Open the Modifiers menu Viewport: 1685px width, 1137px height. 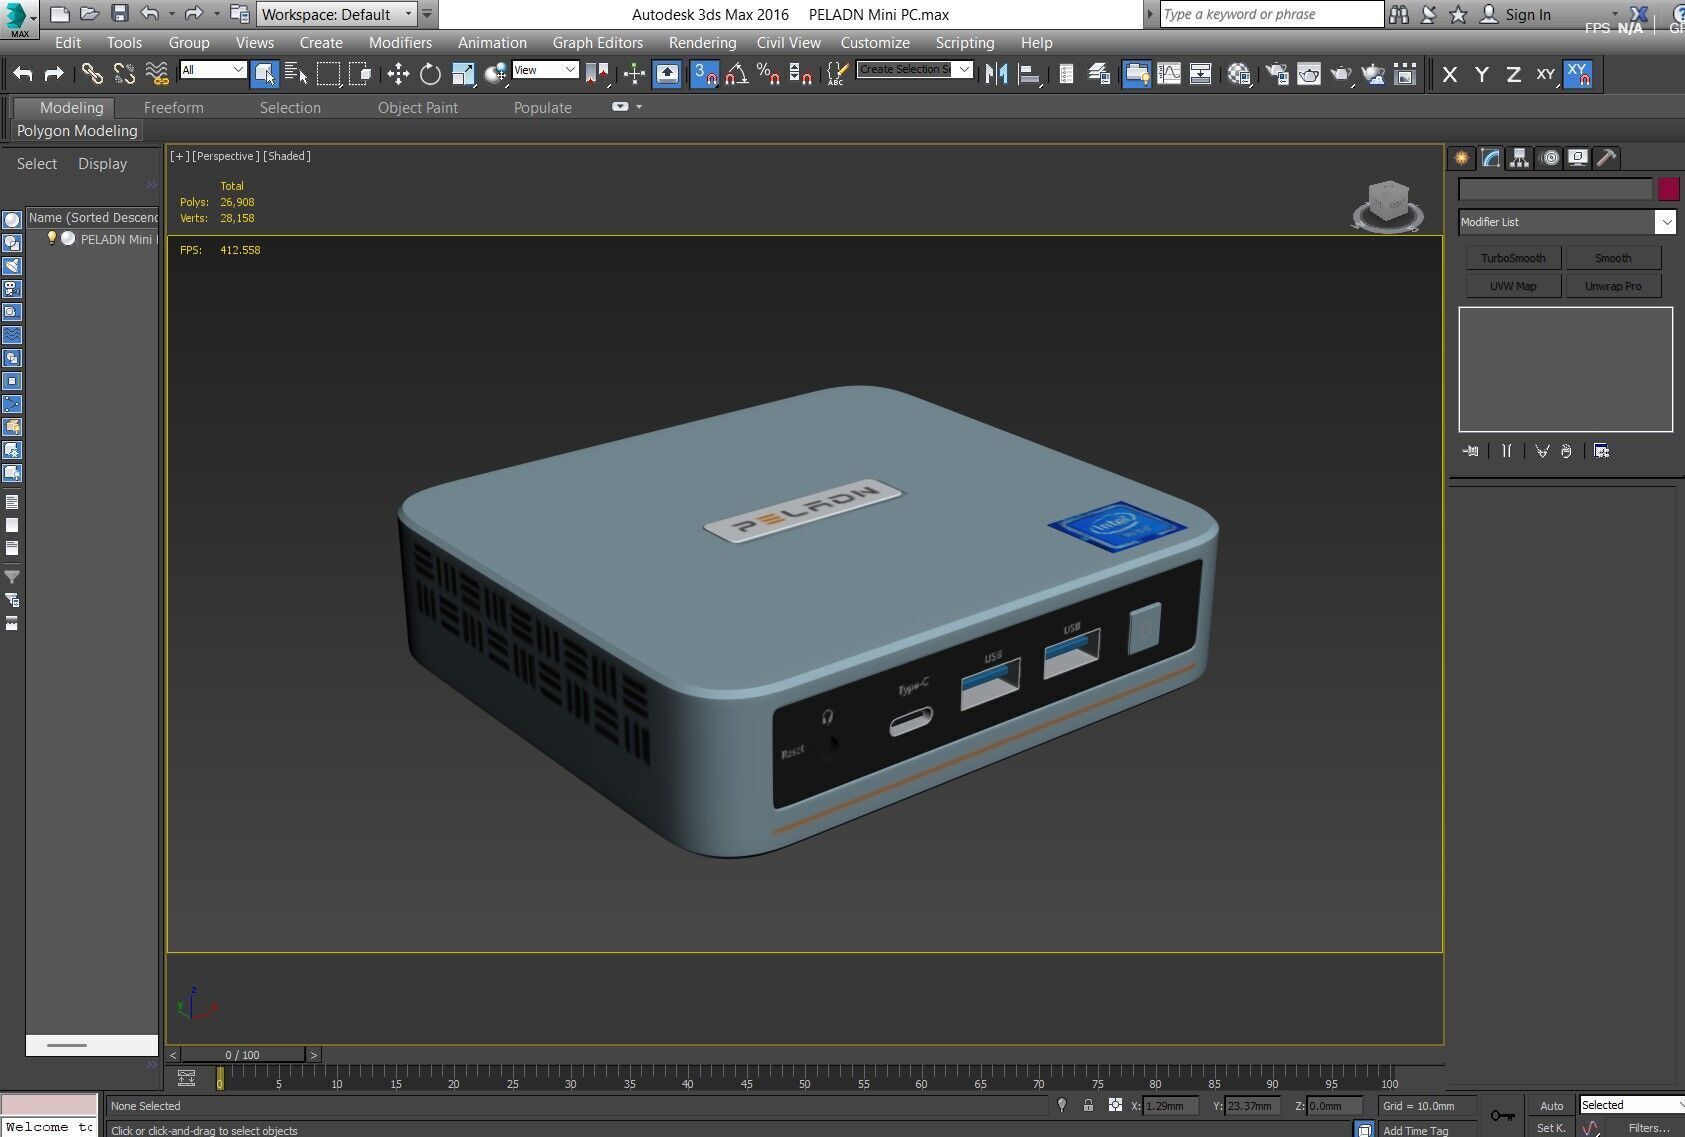pyautogui.click(x=400, y=43)
